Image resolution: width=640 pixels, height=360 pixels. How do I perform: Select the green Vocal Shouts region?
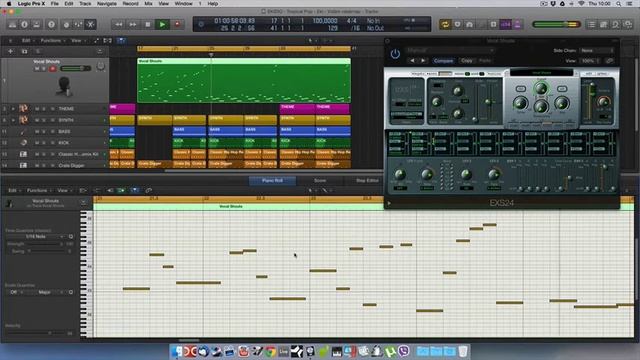click(244, 80)
